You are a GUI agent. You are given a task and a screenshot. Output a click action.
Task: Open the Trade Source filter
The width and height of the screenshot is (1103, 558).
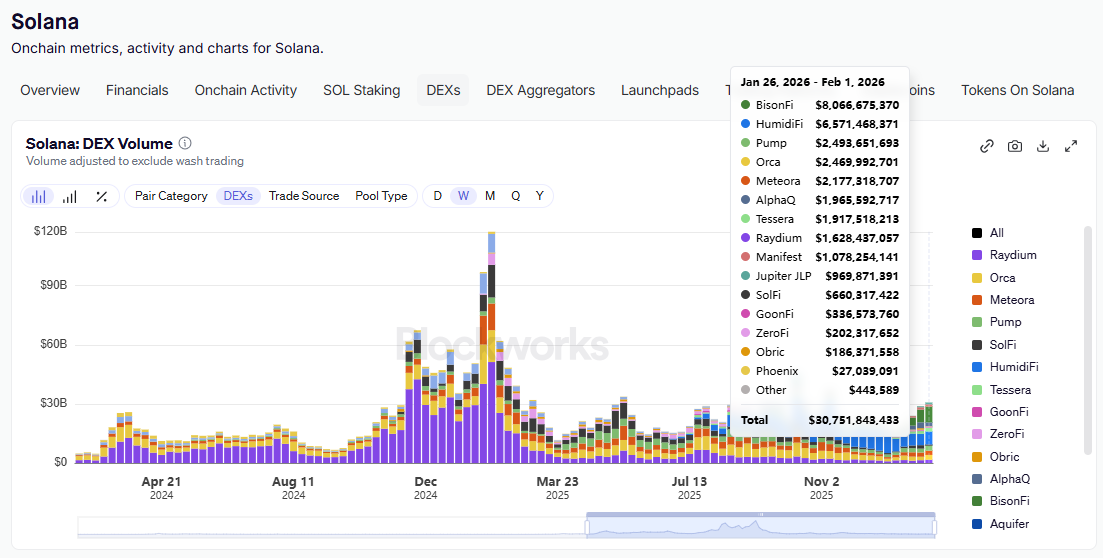coord(304,196)
